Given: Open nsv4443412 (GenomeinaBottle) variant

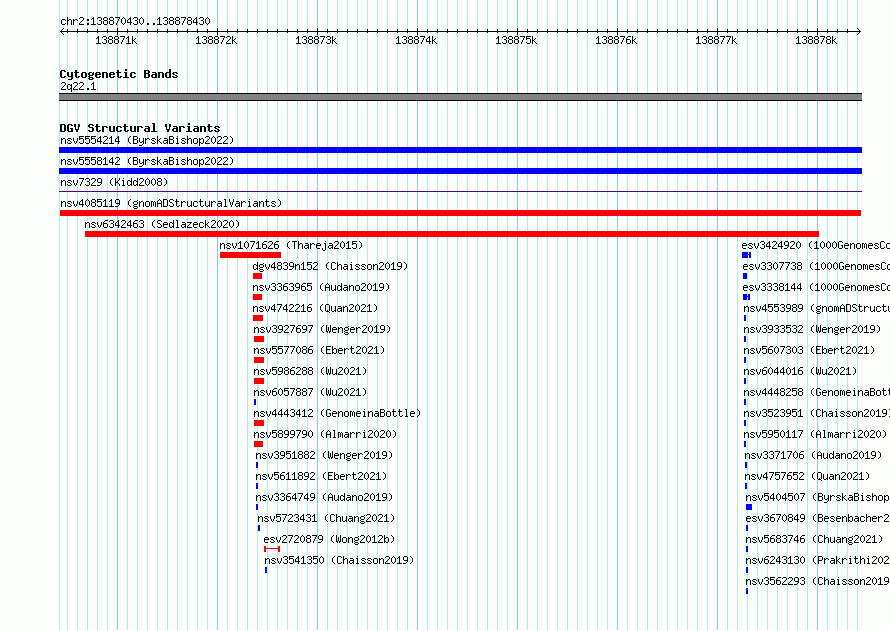Looking at the screenshot, I should (337, 413).
